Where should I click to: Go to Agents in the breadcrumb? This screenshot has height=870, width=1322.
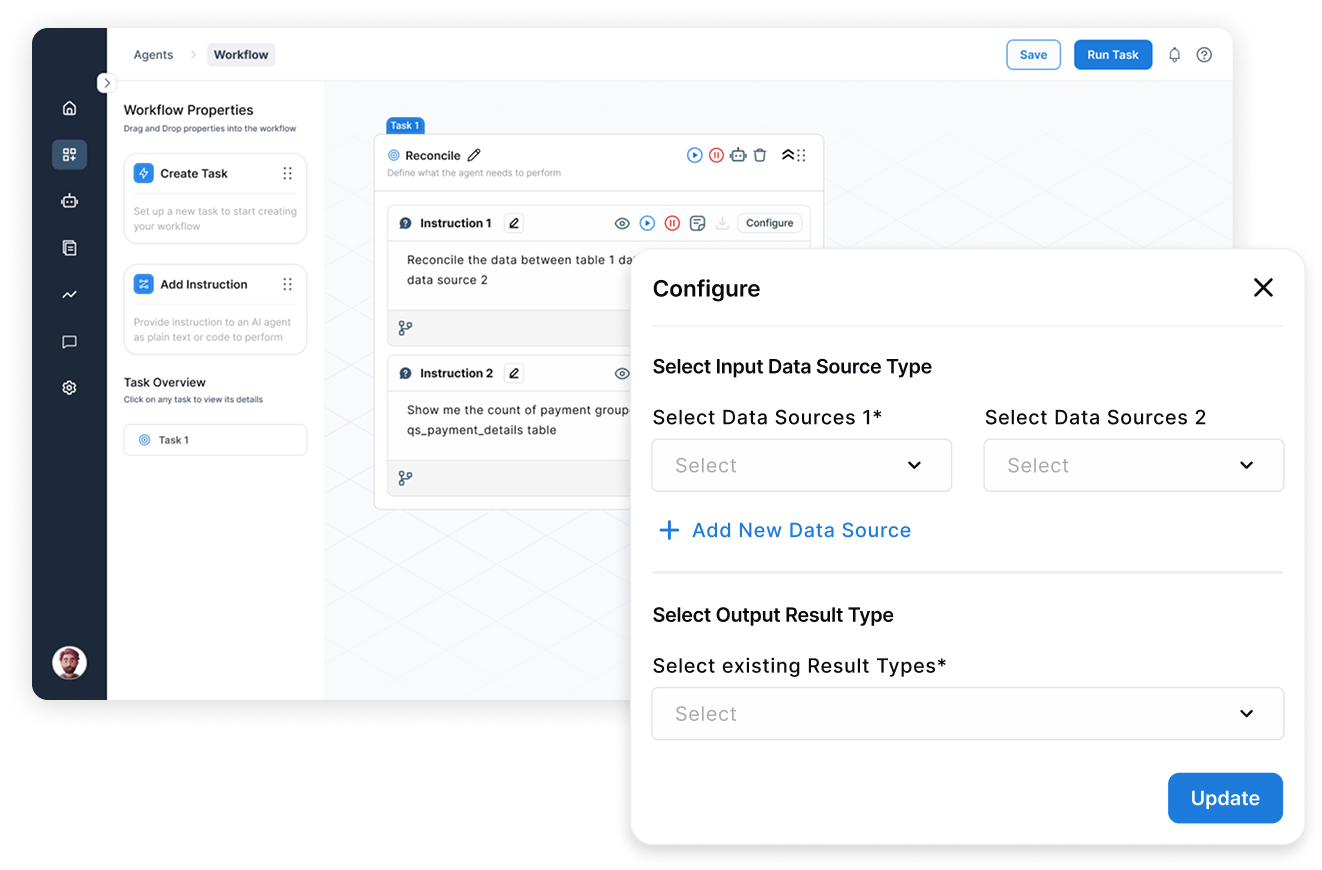153,55
